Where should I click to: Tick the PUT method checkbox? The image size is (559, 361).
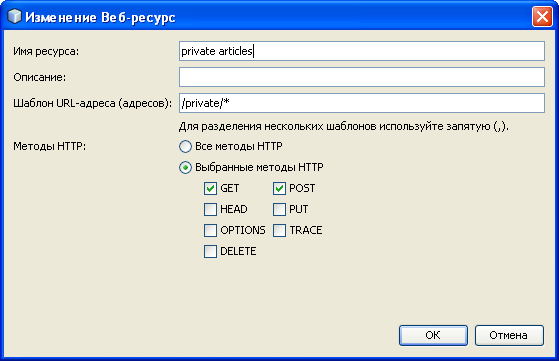[x=279, y=210]
